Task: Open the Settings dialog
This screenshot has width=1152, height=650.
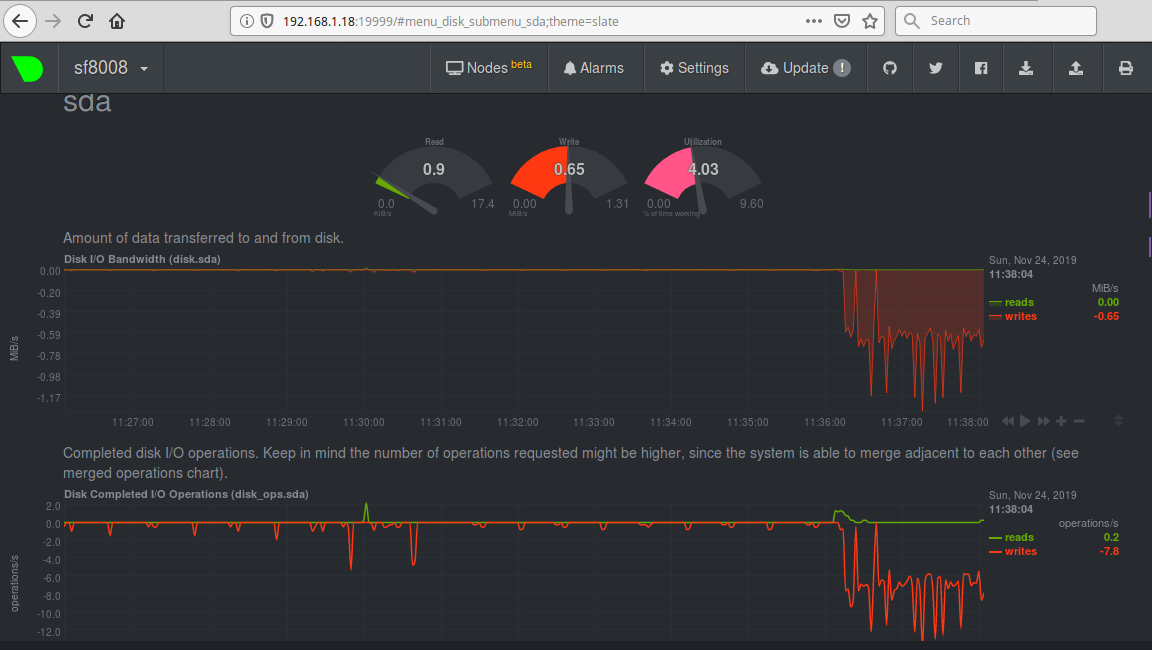Action: click(694, 68)
